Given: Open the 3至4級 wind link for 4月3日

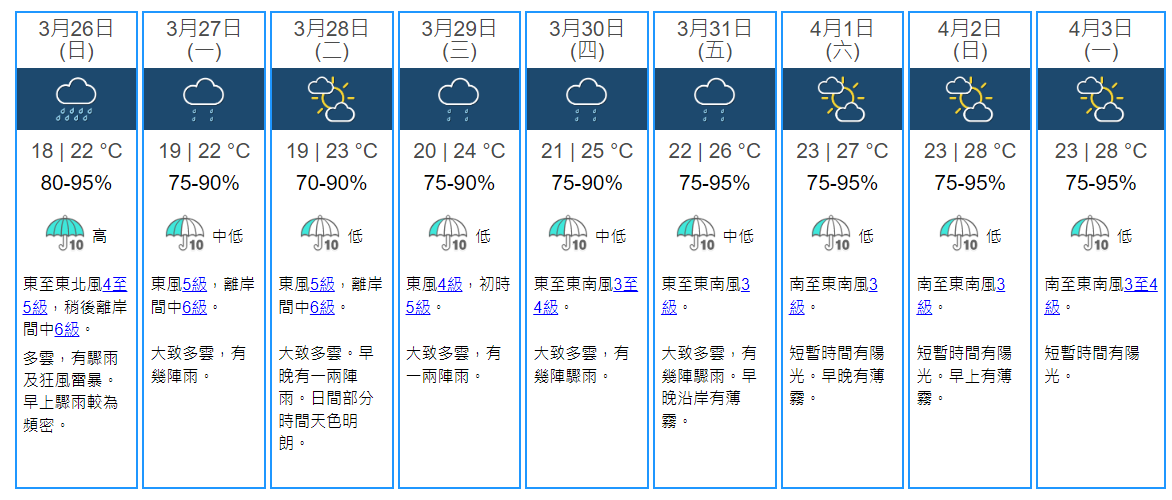Looking at the screenshot, I should click(x=1139, y=285).
